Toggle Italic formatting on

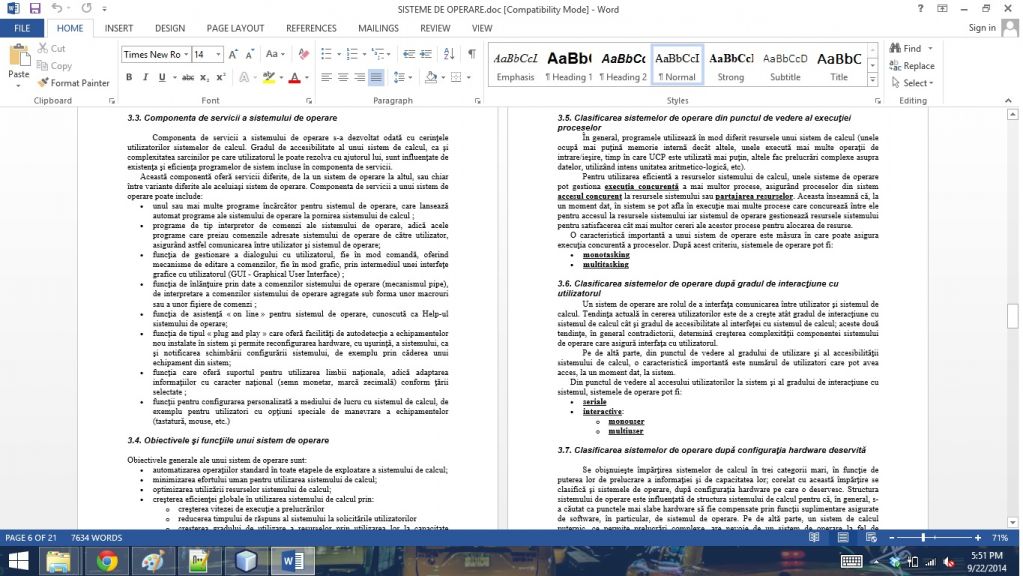coord(144,77)
